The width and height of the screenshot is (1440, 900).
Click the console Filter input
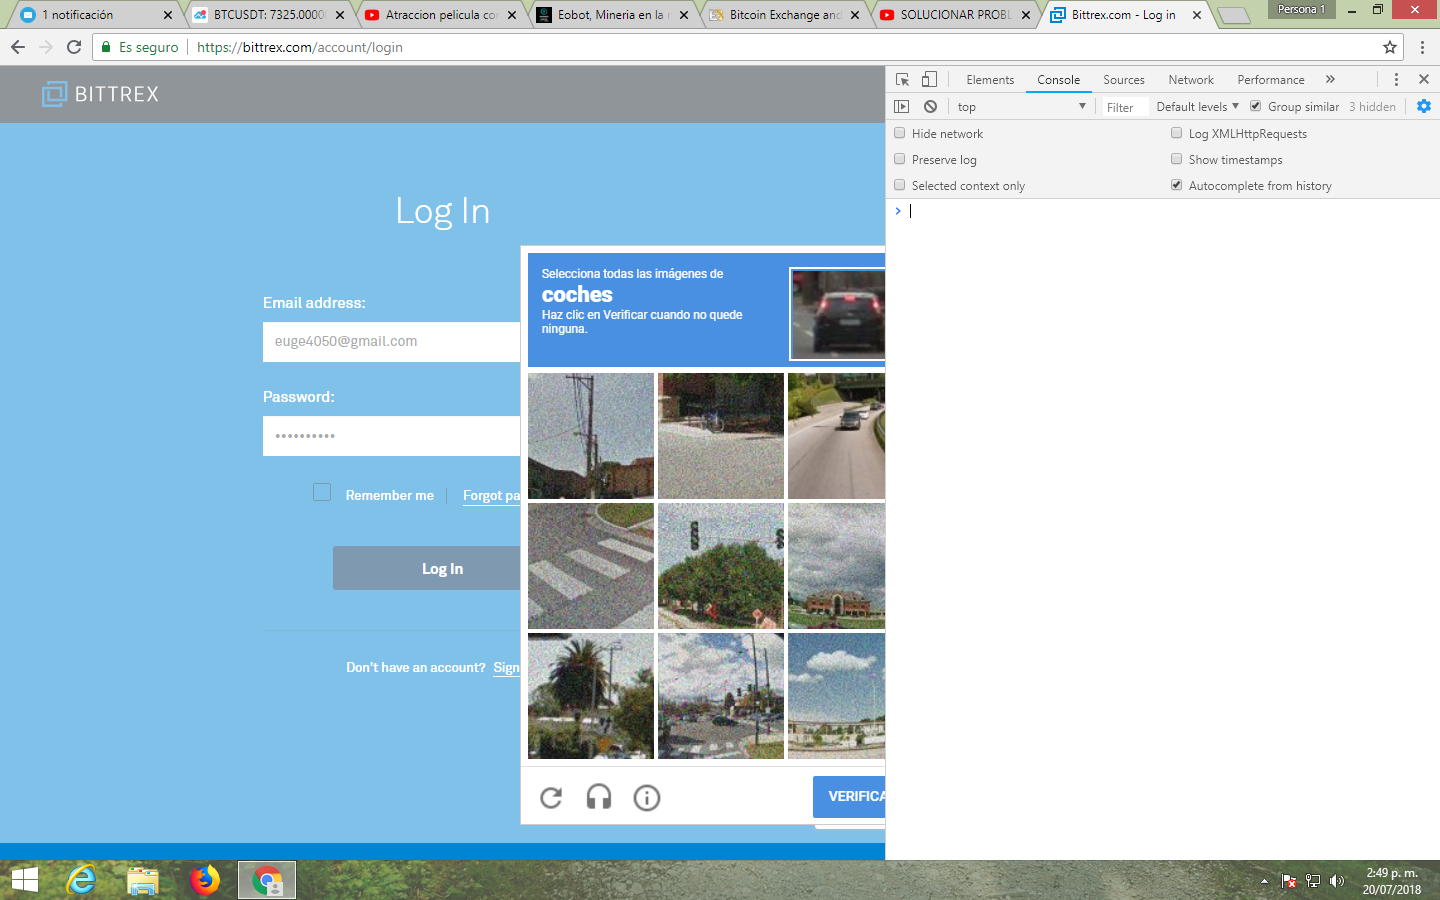[1125, 107]
